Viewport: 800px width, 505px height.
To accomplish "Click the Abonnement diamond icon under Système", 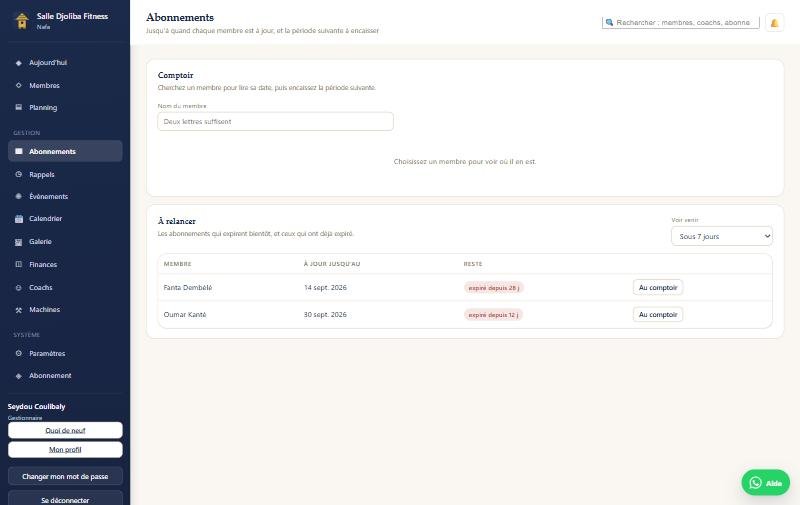I will point(19,376).
